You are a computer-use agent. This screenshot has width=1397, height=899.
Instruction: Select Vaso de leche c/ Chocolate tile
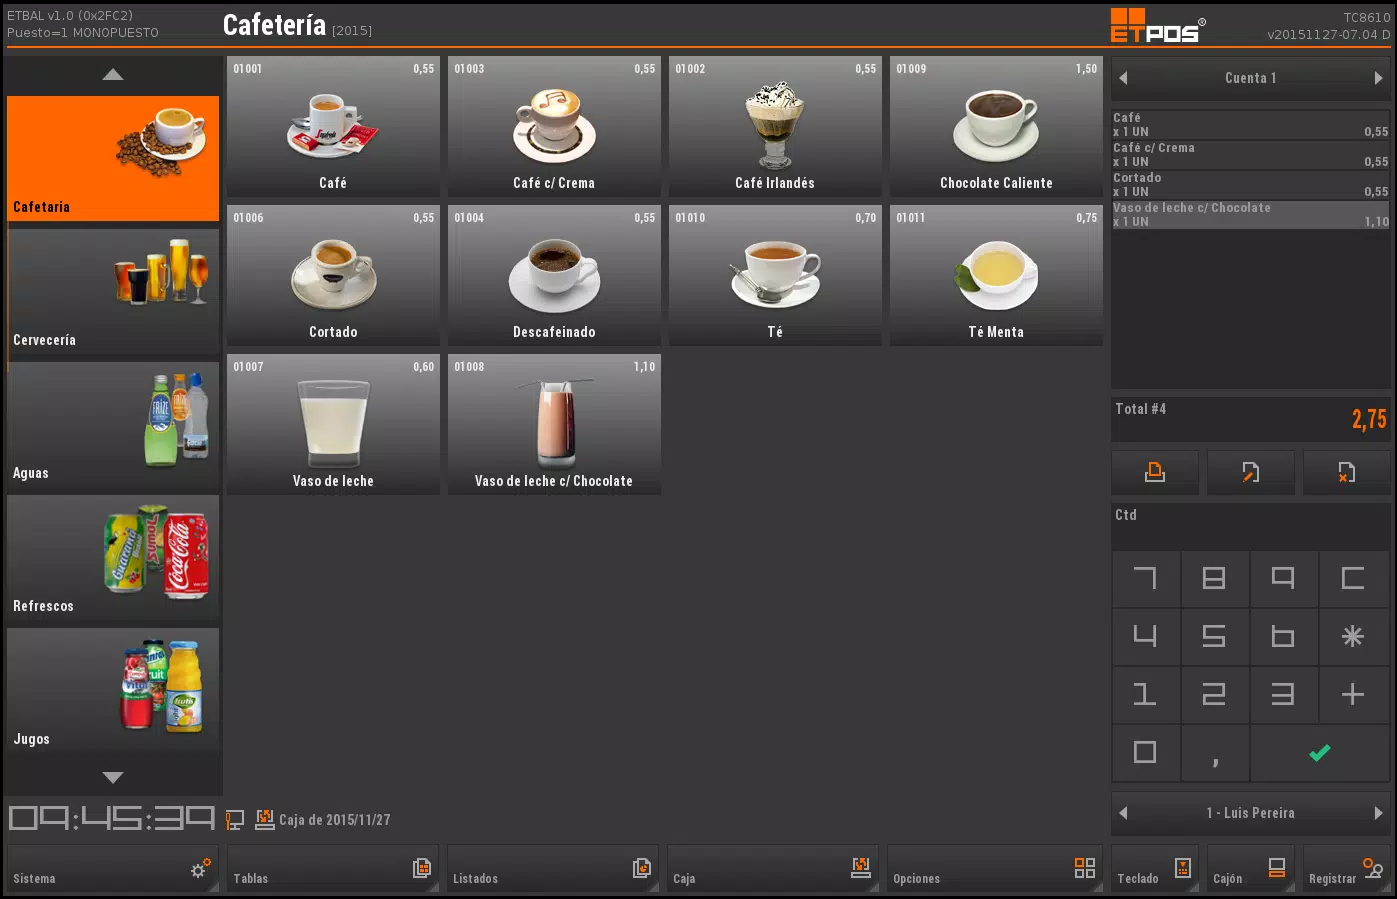coord(554,424)
